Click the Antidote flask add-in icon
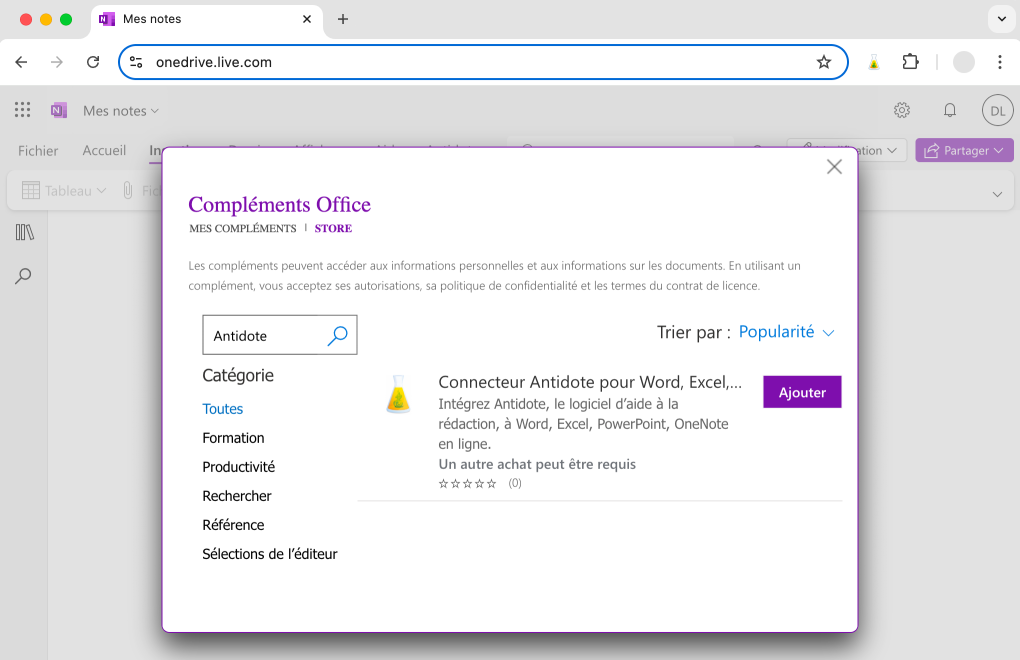 pyautogui.click(x=398, y=394)
